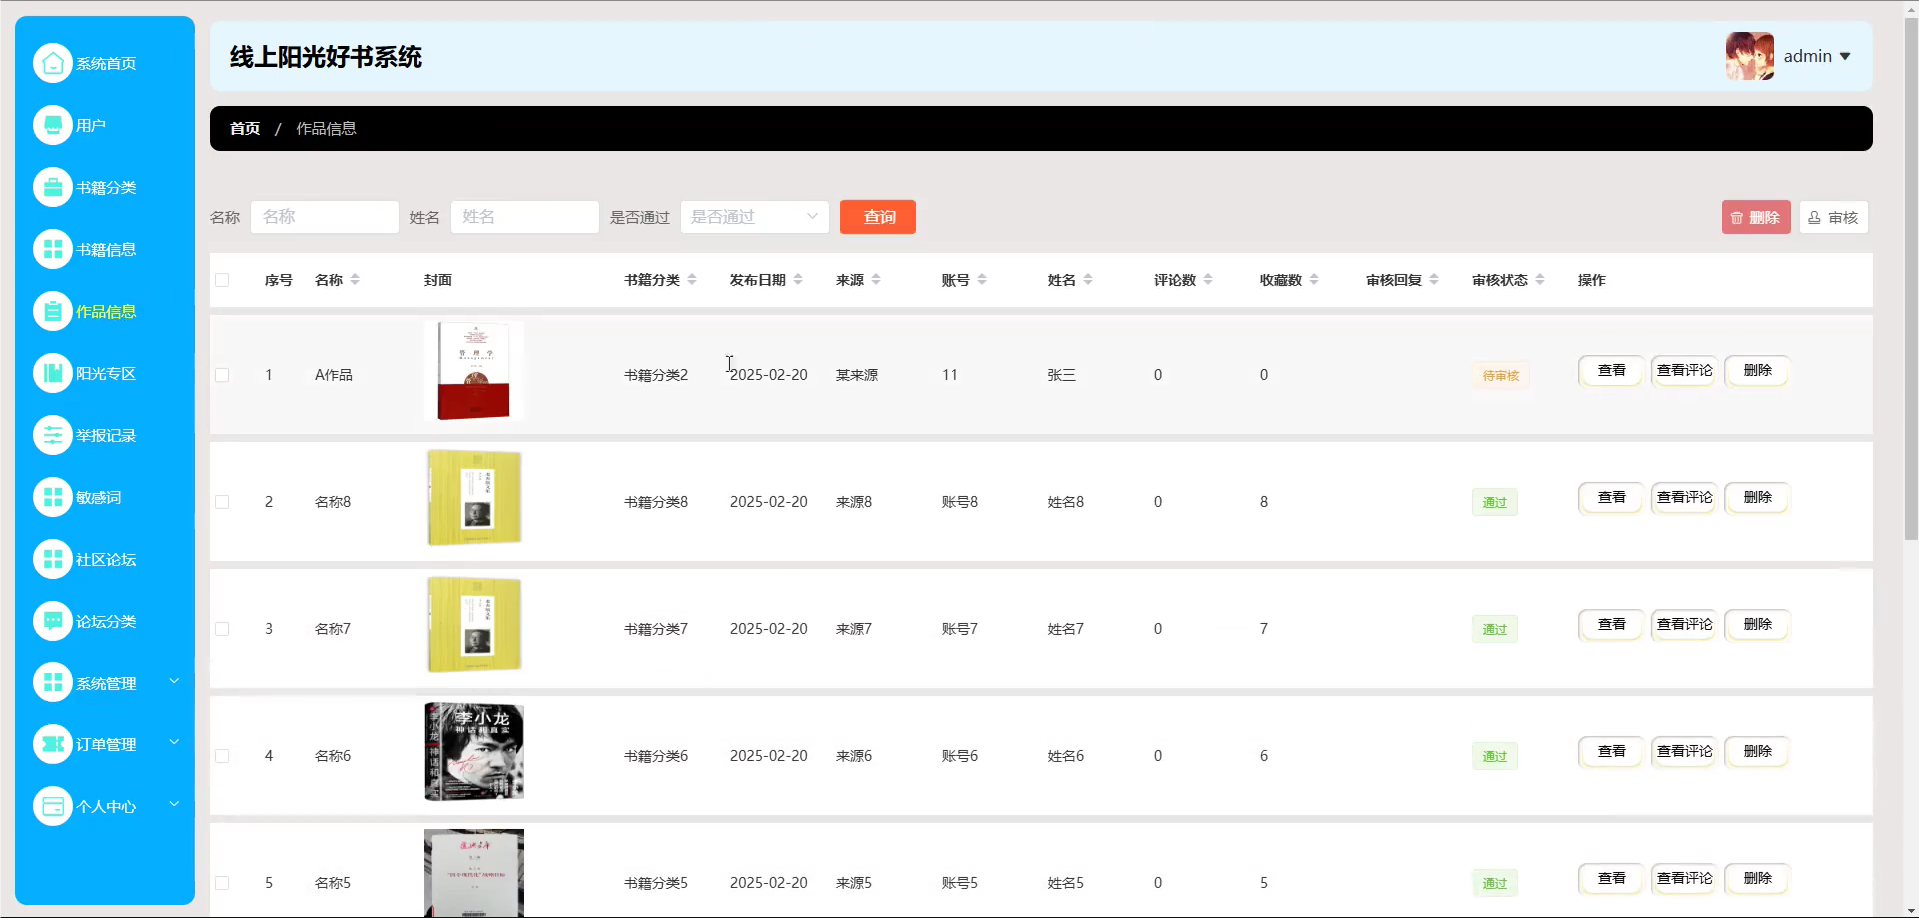Sort by 评论数 column arrows

(1208, 280)
